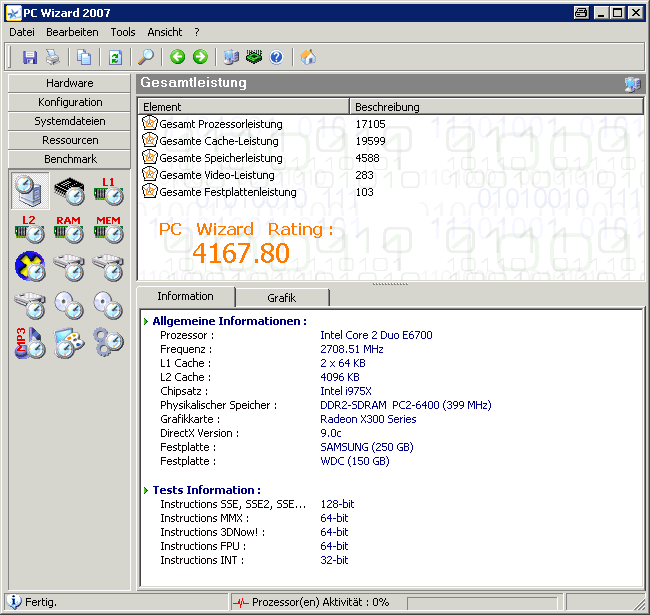Click the computer icon in Gesamtleistung header
This screenshot has height=615, width=650.
tap(633, 84)
